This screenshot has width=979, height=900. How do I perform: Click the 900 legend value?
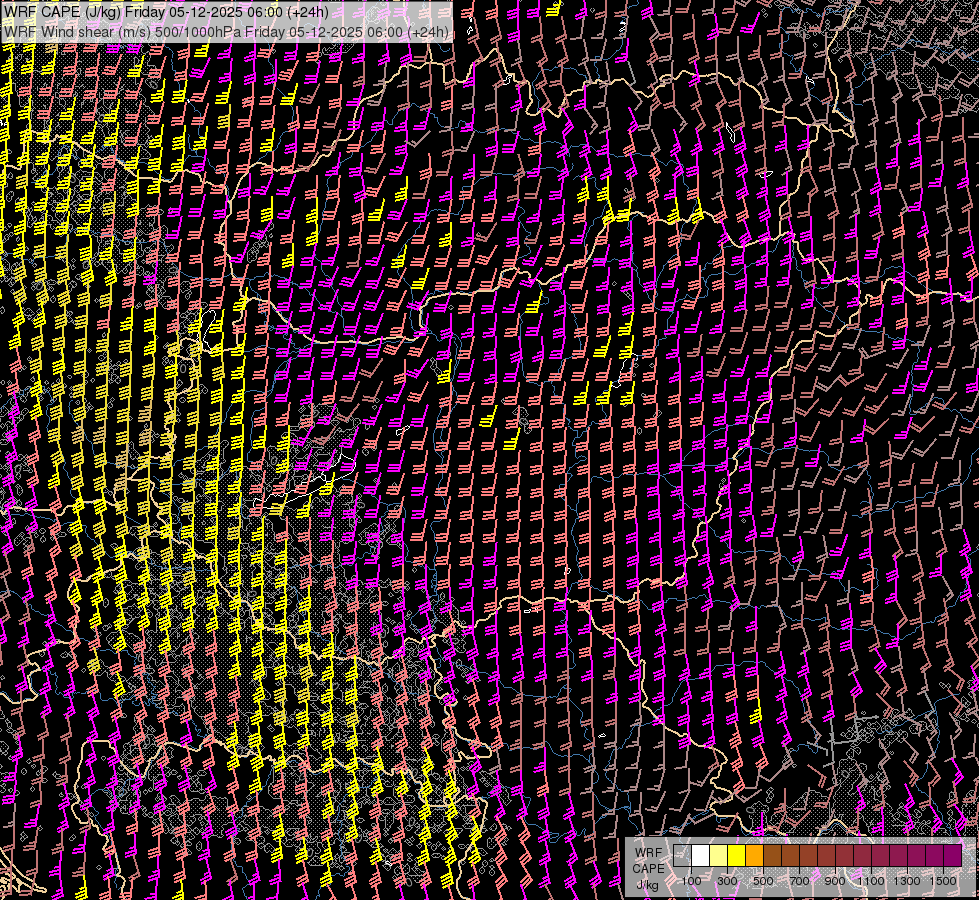tap(835, 881)
